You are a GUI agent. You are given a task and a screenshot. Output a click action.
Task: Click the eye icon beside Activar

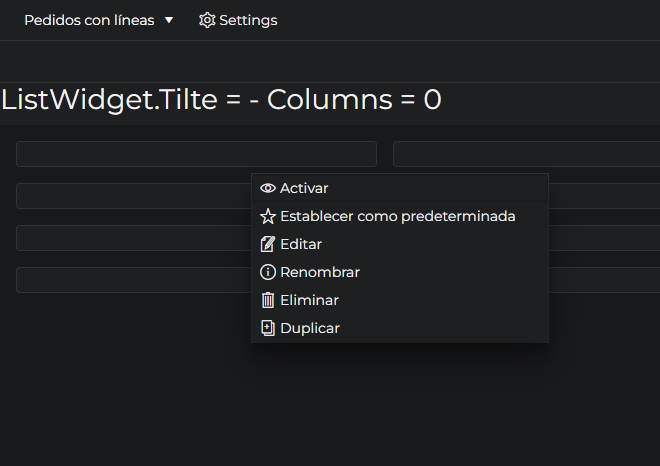click(x=267, y=188)
